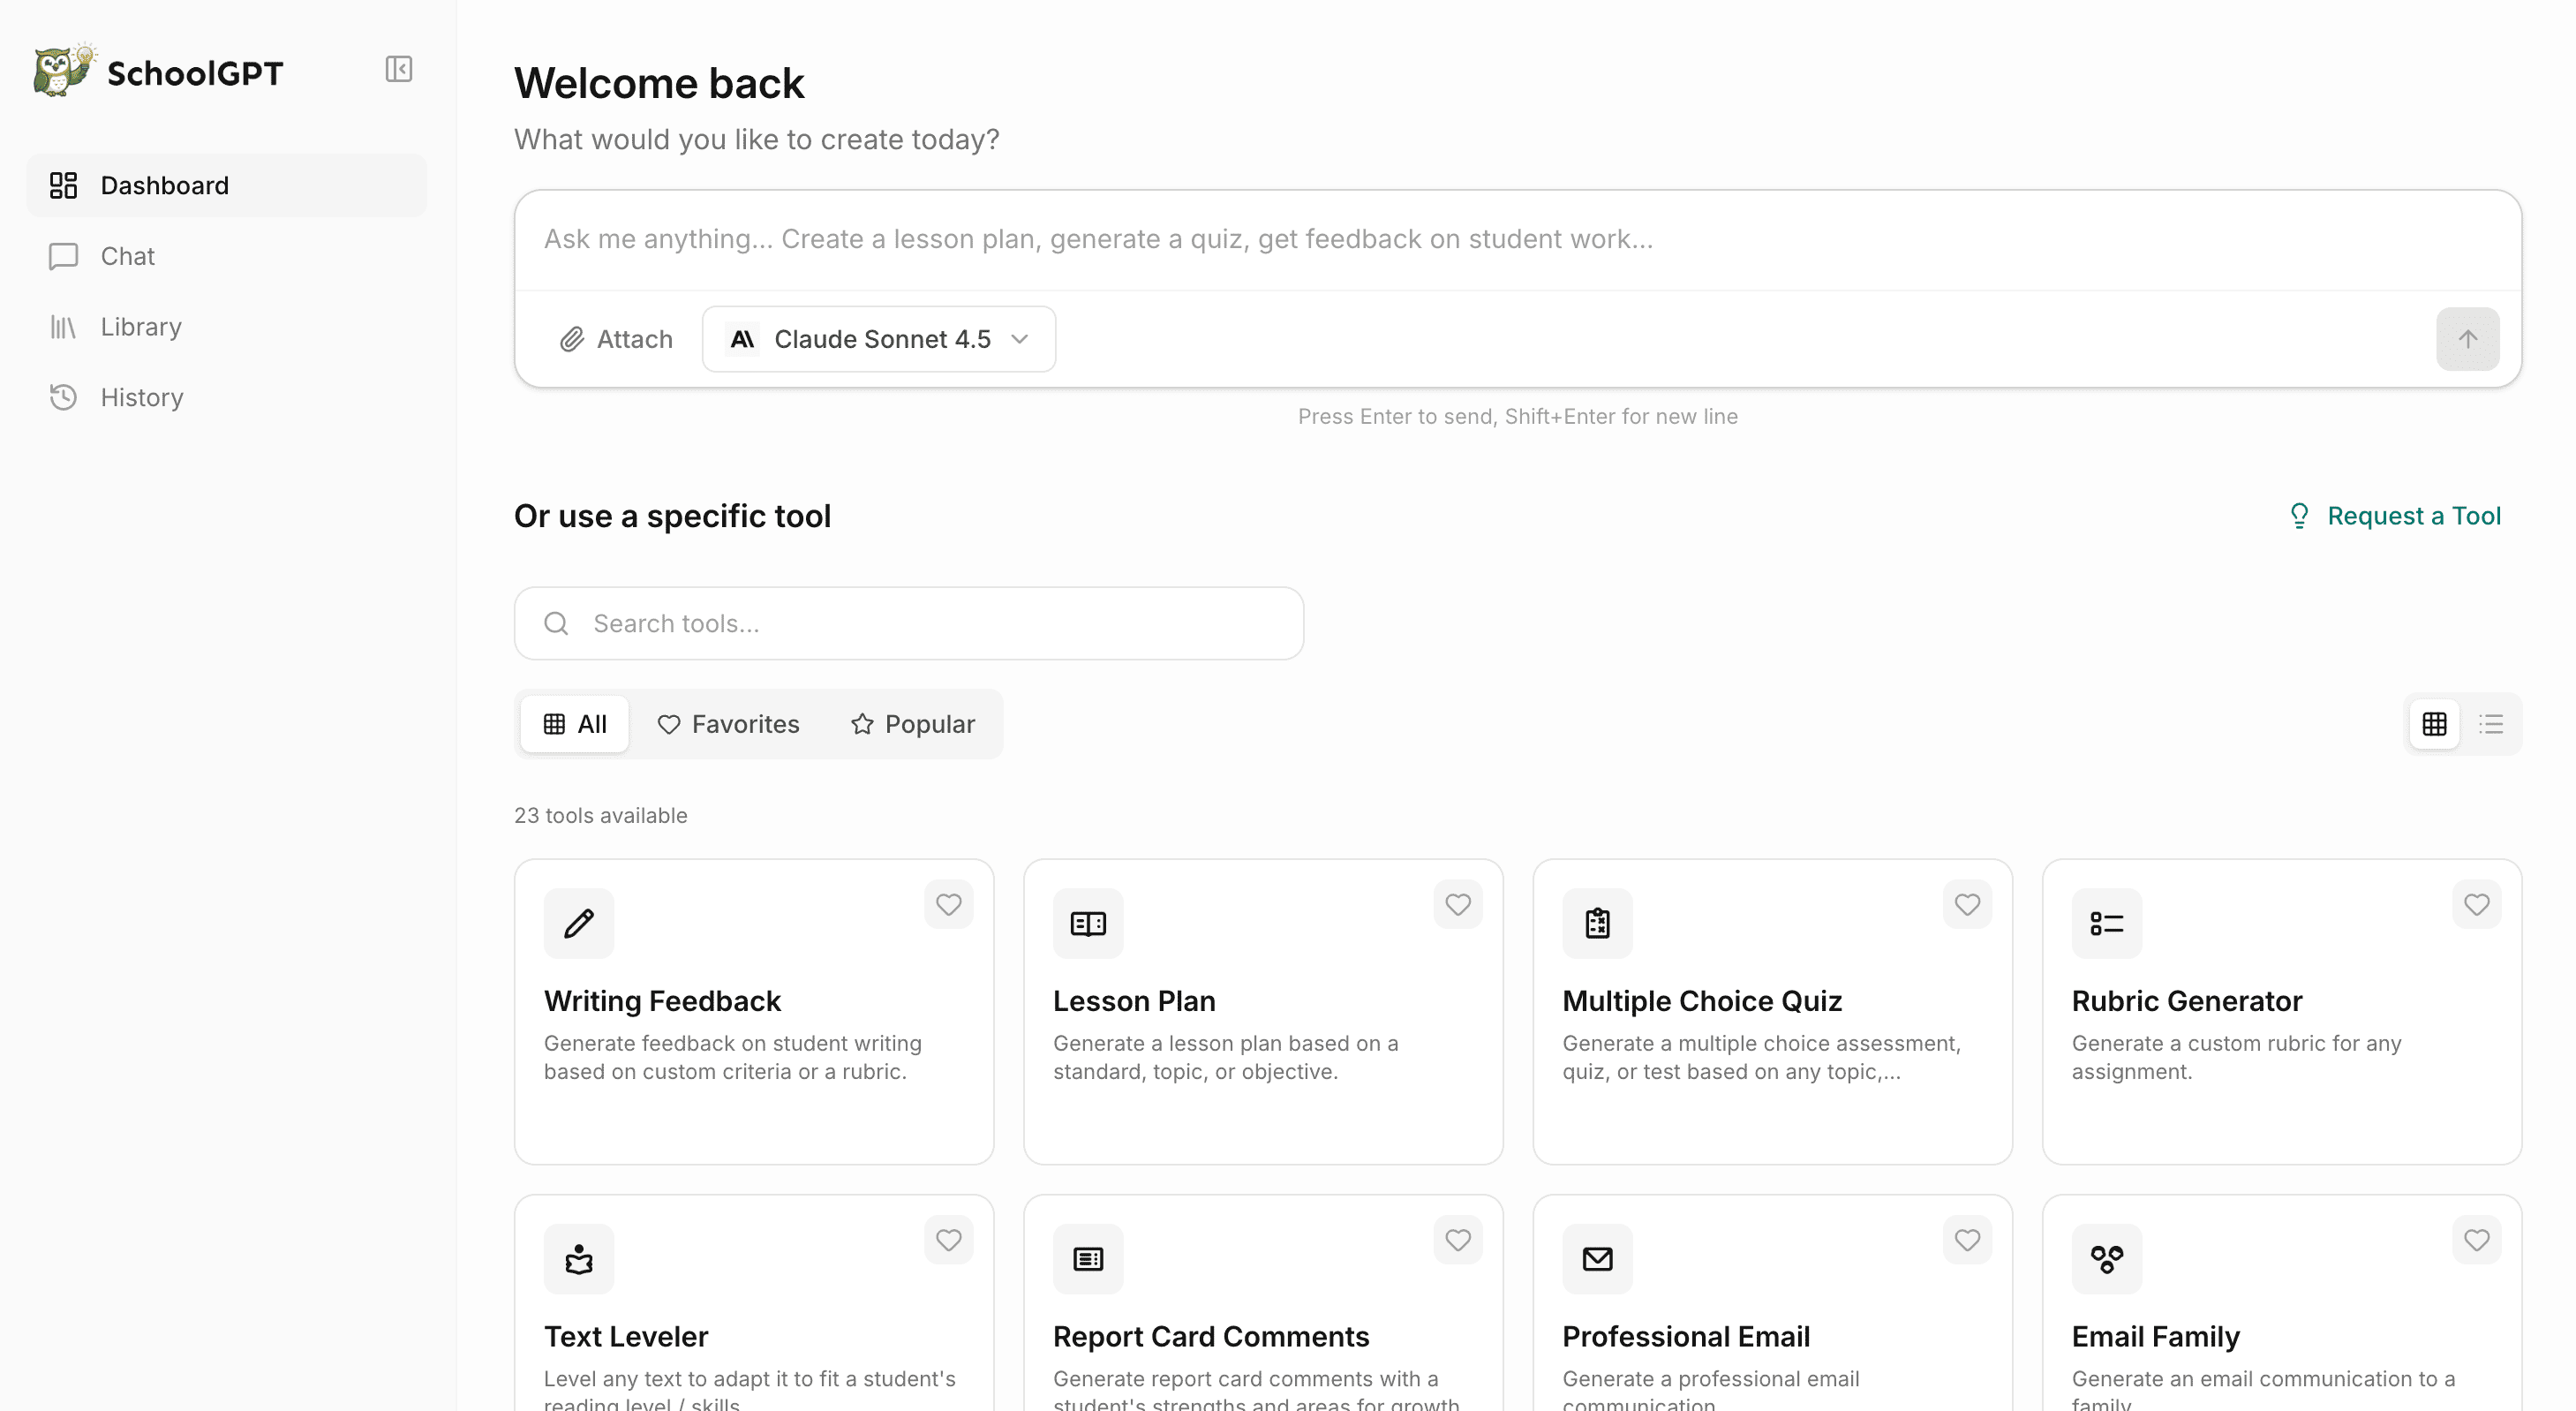Switch to list view for tools
Viewport: 2576px width, 1411px height.
point(2492,723)
